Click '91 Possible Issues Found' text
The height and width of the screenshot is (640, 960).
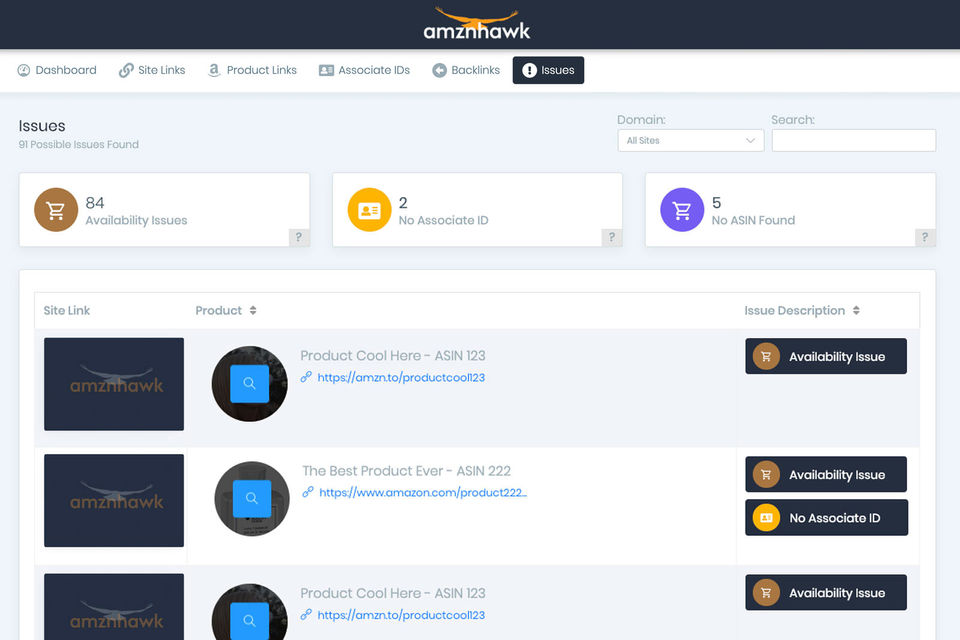coord(78,145)
